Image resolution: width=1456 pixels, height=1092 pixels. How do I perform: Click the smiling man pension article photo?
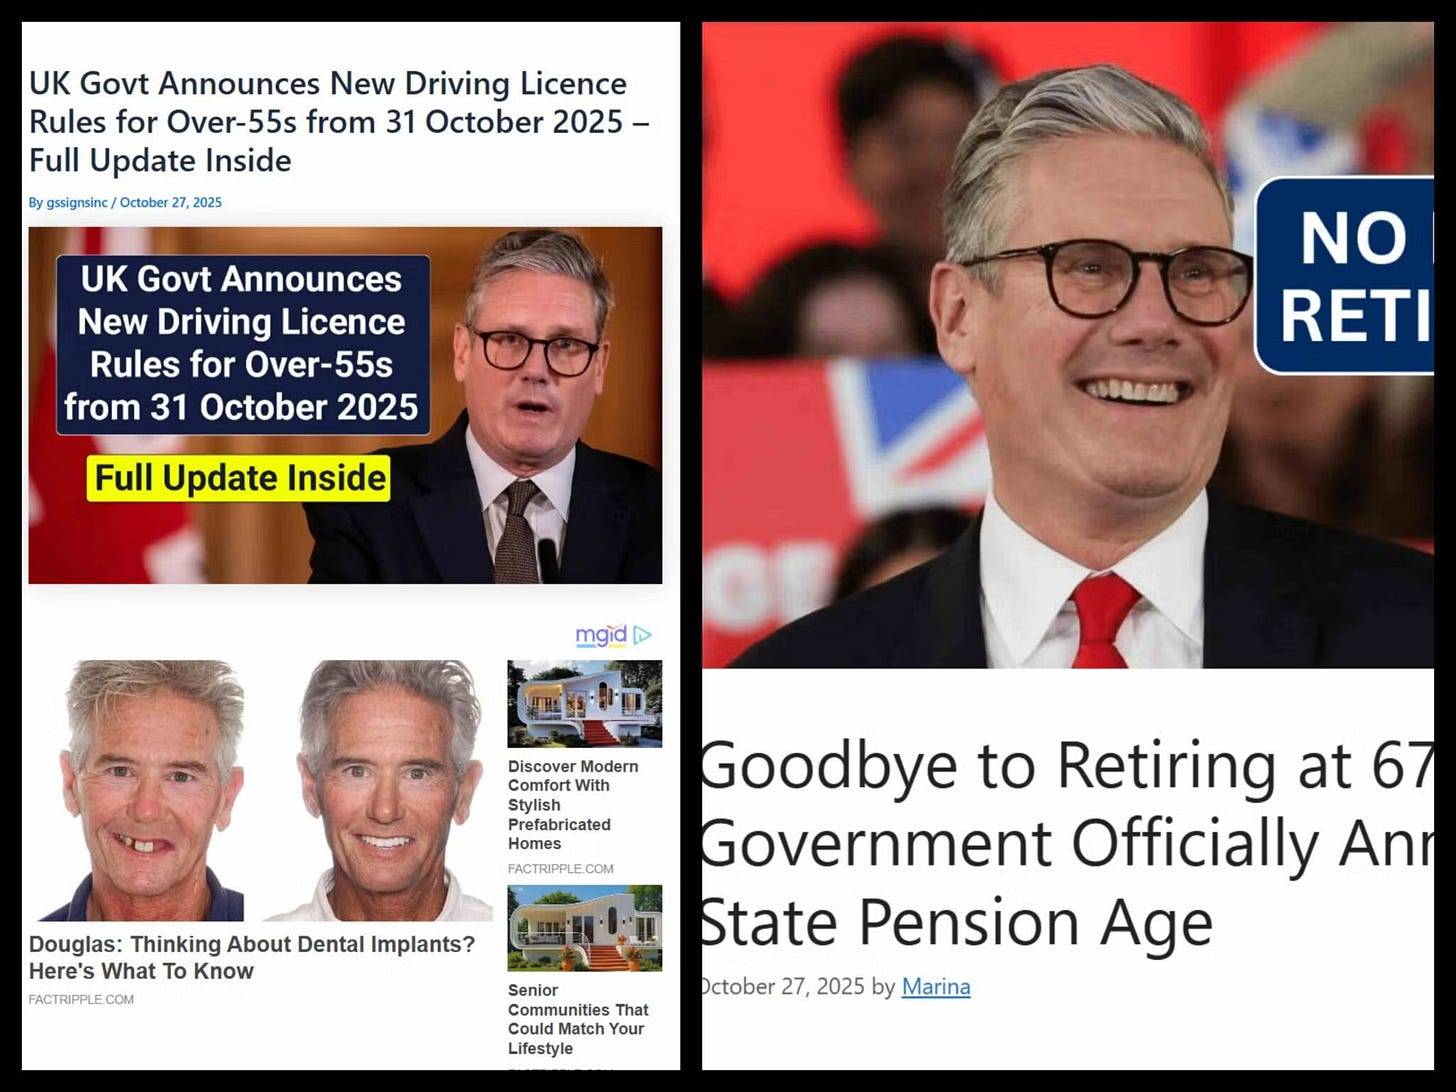1068,345
